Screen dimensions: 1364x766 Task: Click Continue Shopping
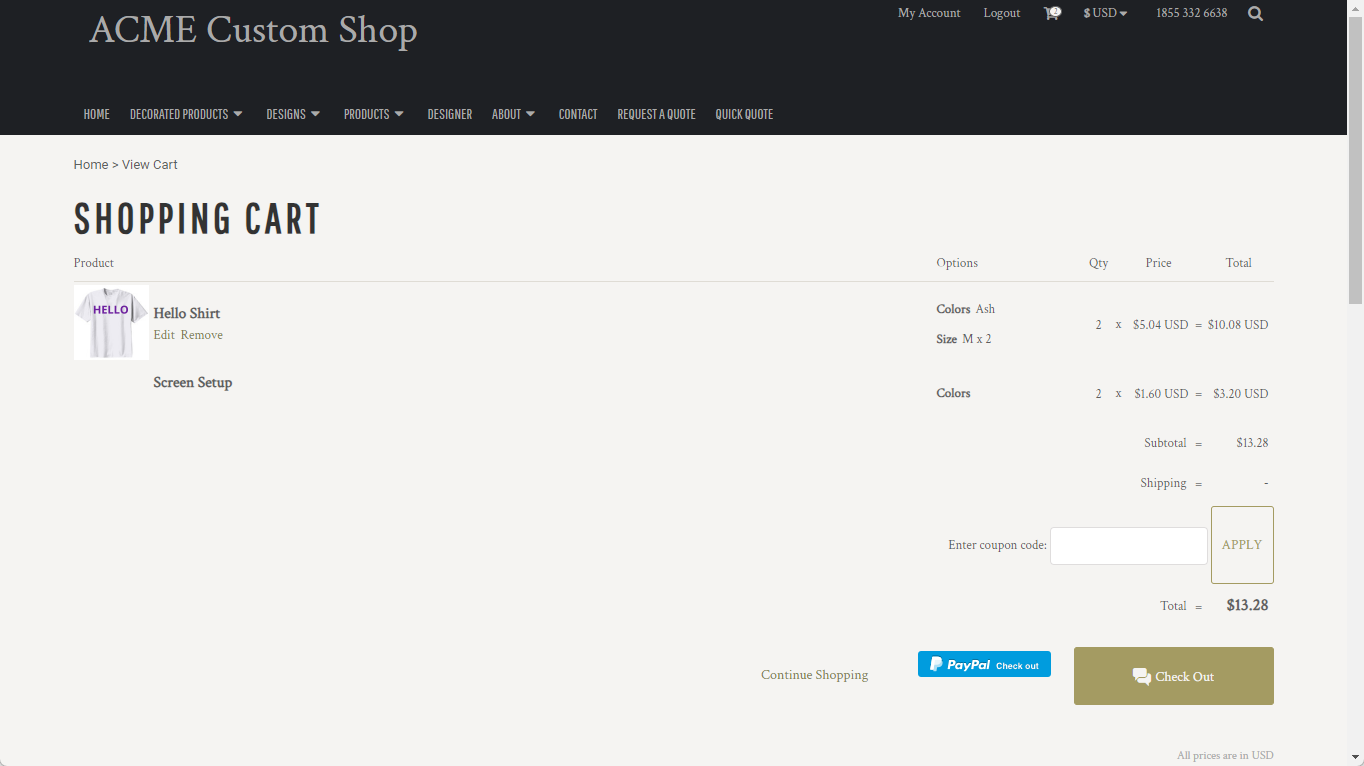tap(814, 675)
